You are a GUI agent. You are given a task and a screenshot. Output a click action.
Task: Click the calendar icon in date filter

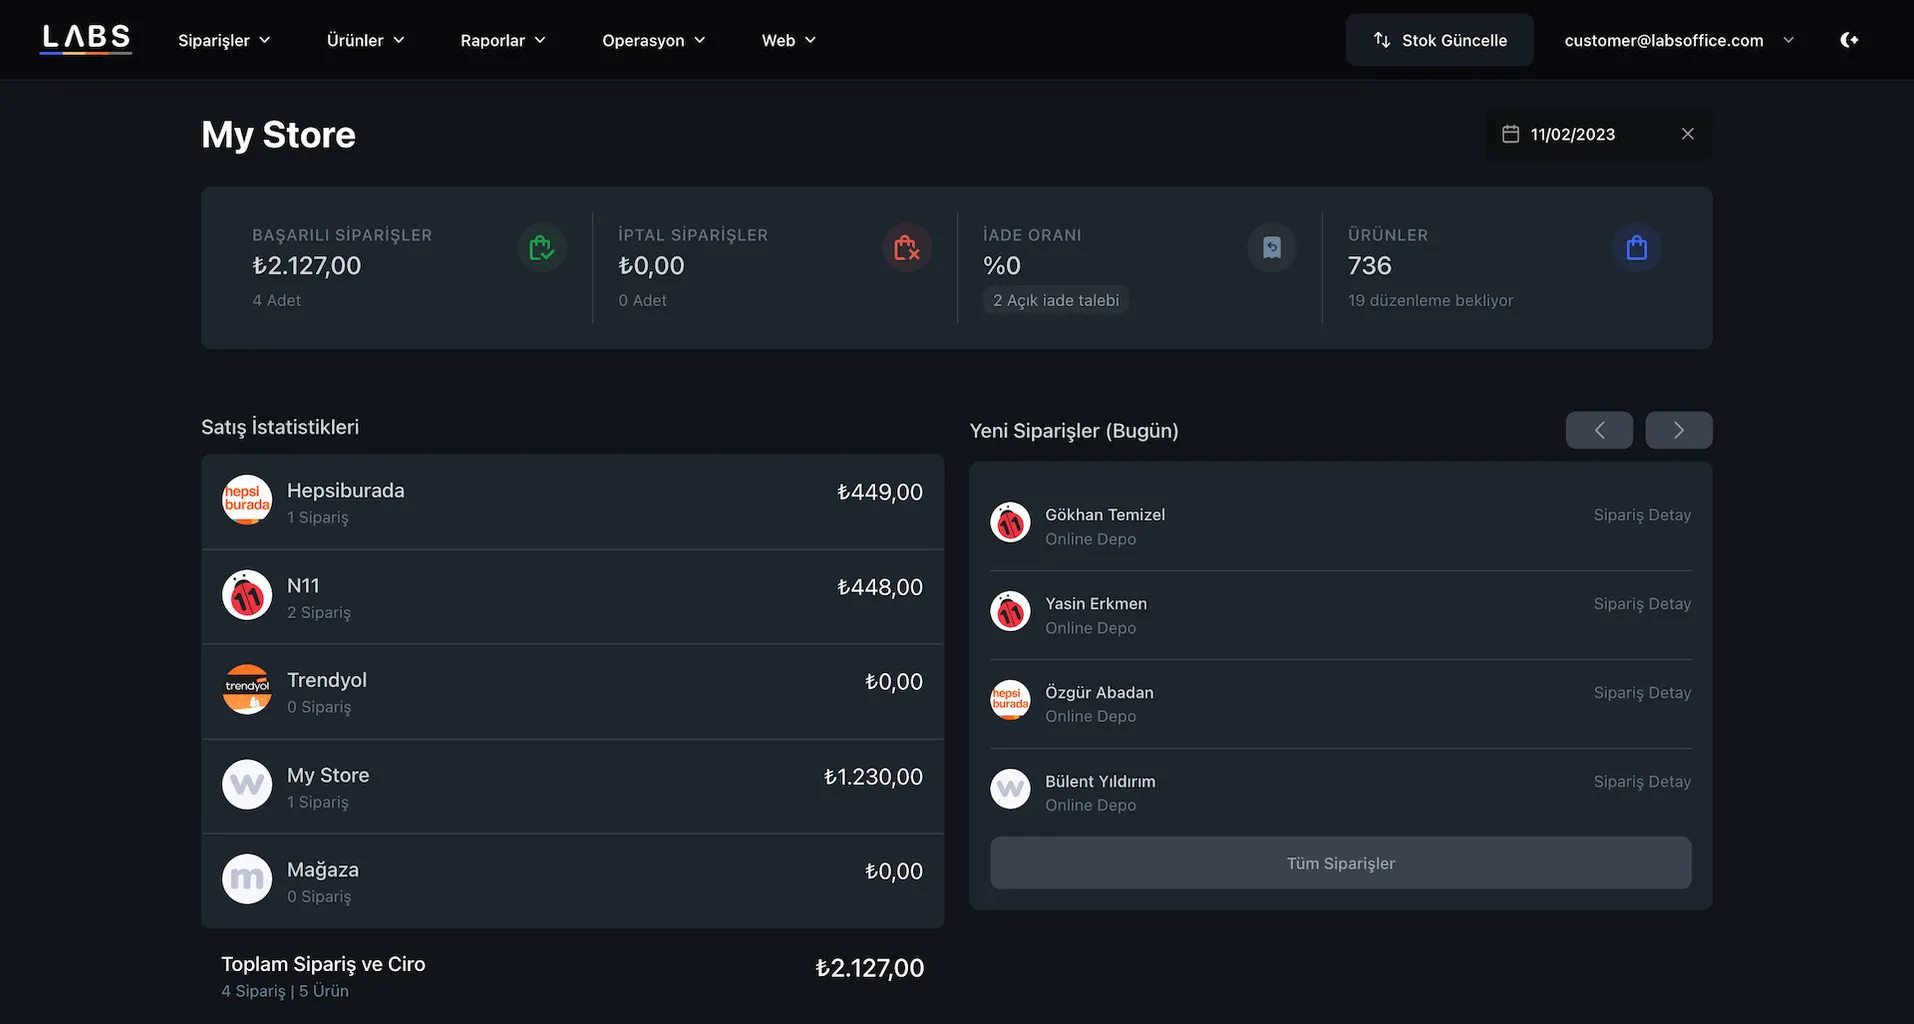click(1511, 133)
